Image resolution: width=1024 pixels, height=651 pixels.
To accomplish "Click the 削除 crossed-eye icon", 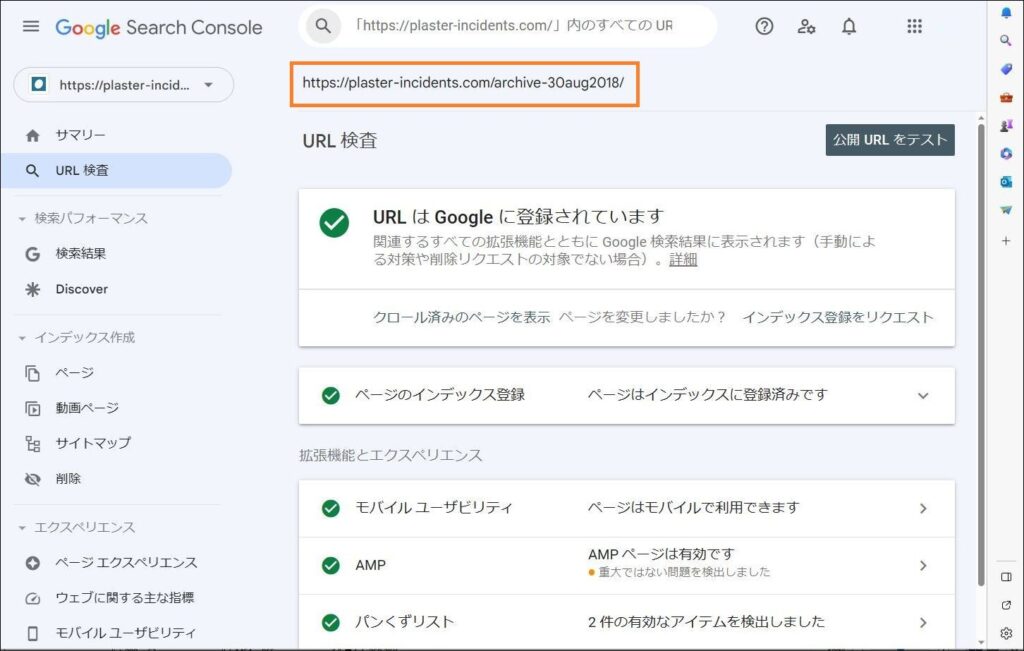I will 32,479.
